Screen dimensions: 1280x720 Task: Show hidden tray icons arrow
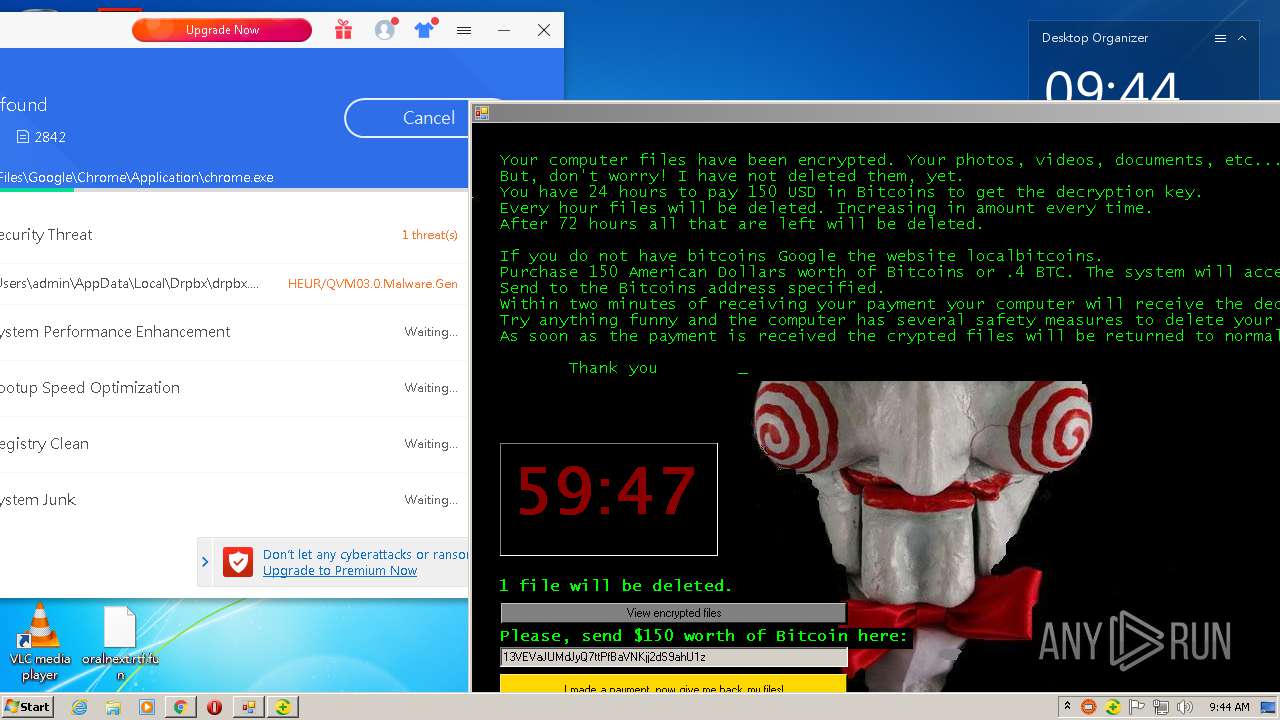(1067, 707)
